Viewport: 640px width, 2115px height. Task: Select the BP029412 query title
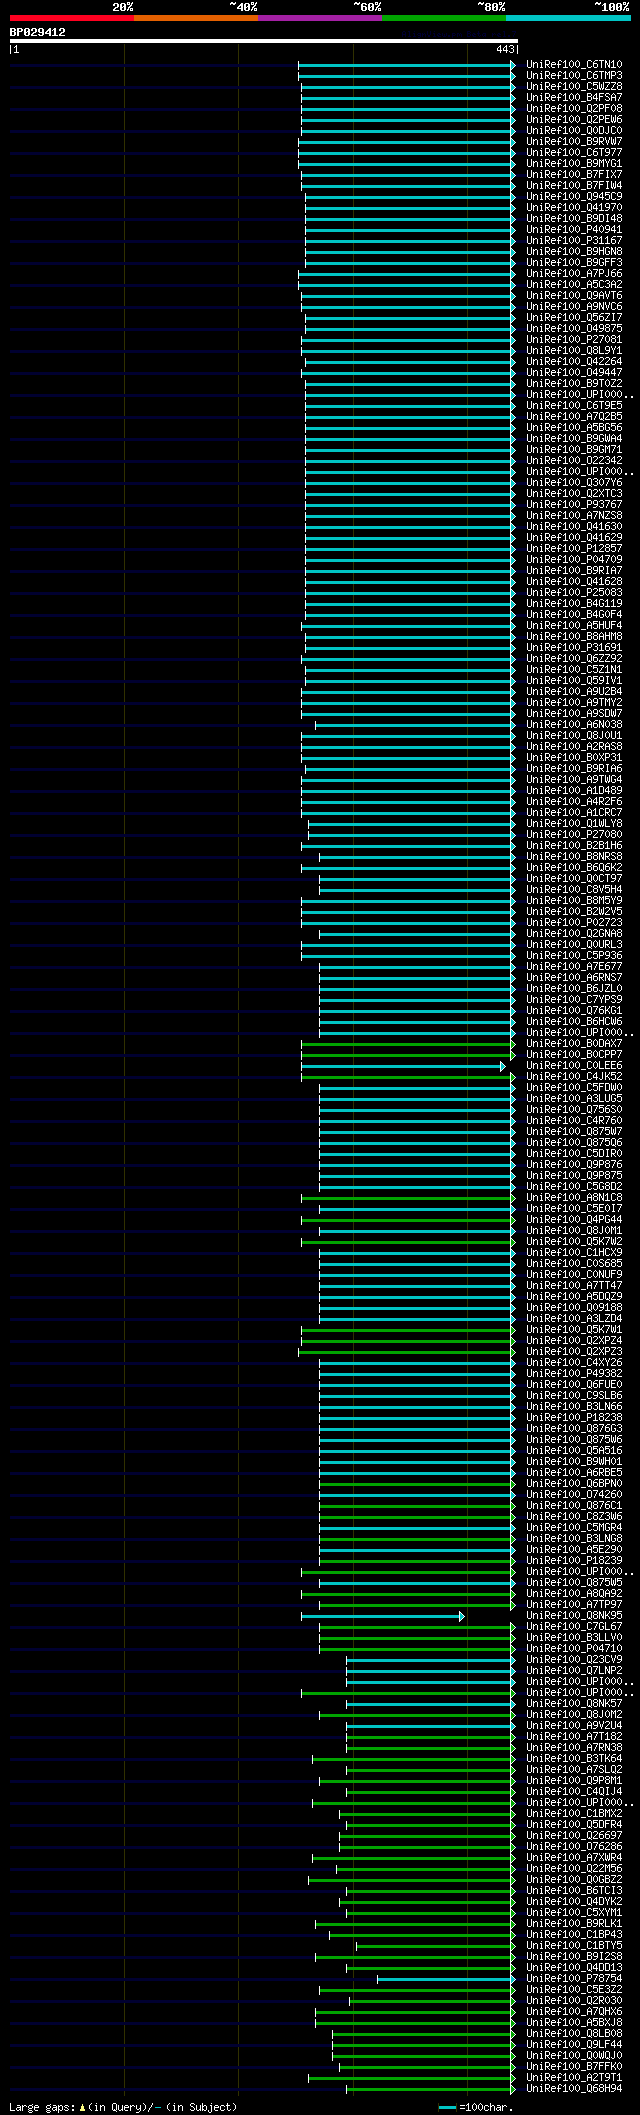tap(38, 32)
